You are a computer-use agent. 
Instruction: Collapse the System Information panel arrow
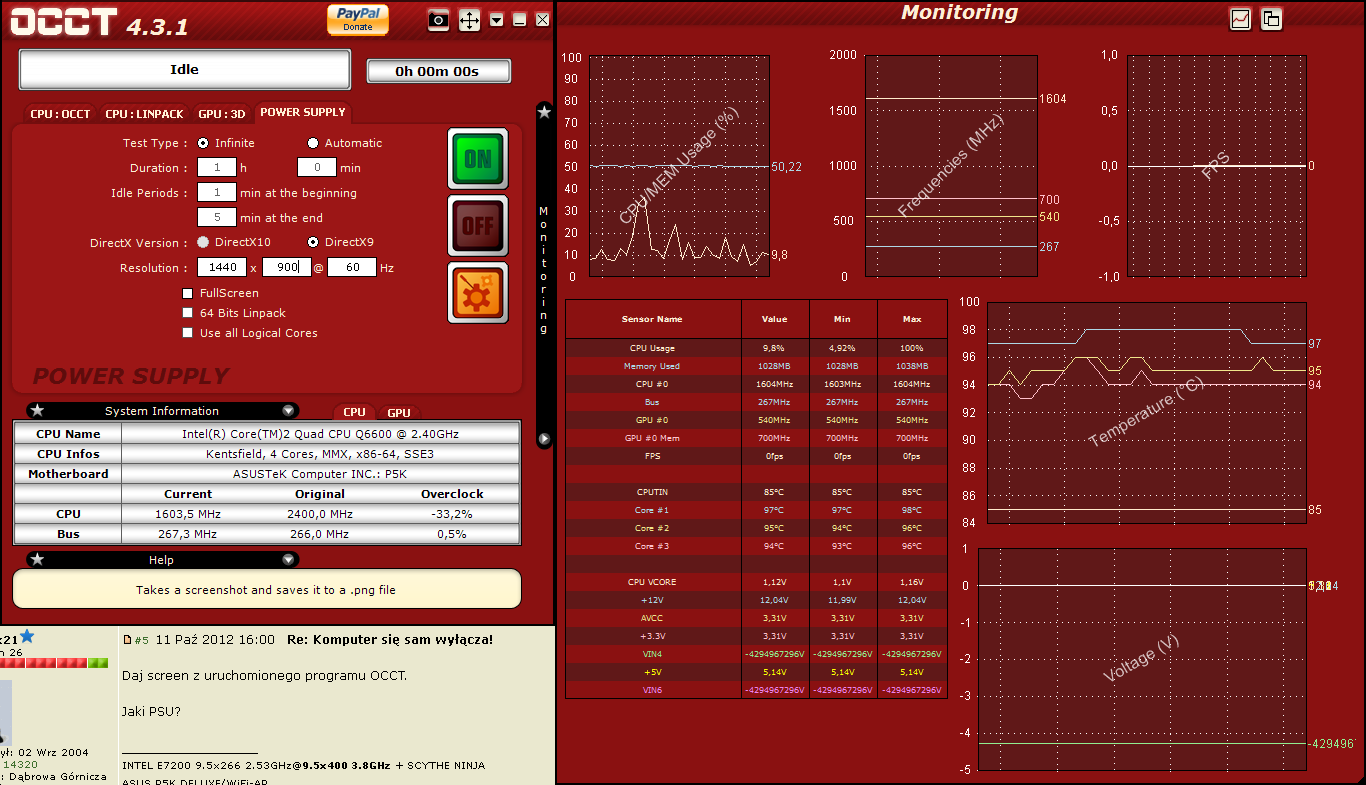[x=289, y=410]
